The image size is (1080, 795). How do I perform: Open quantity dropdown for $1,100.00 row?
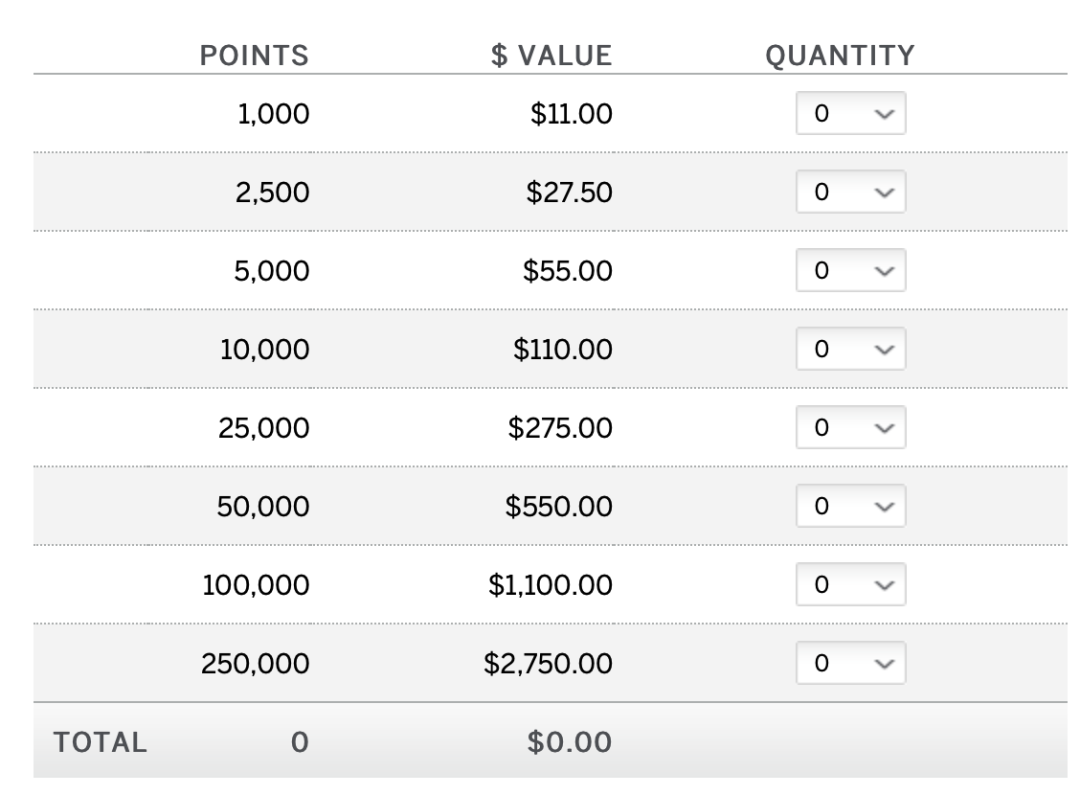pyautogui.click(x=851, y=584)
